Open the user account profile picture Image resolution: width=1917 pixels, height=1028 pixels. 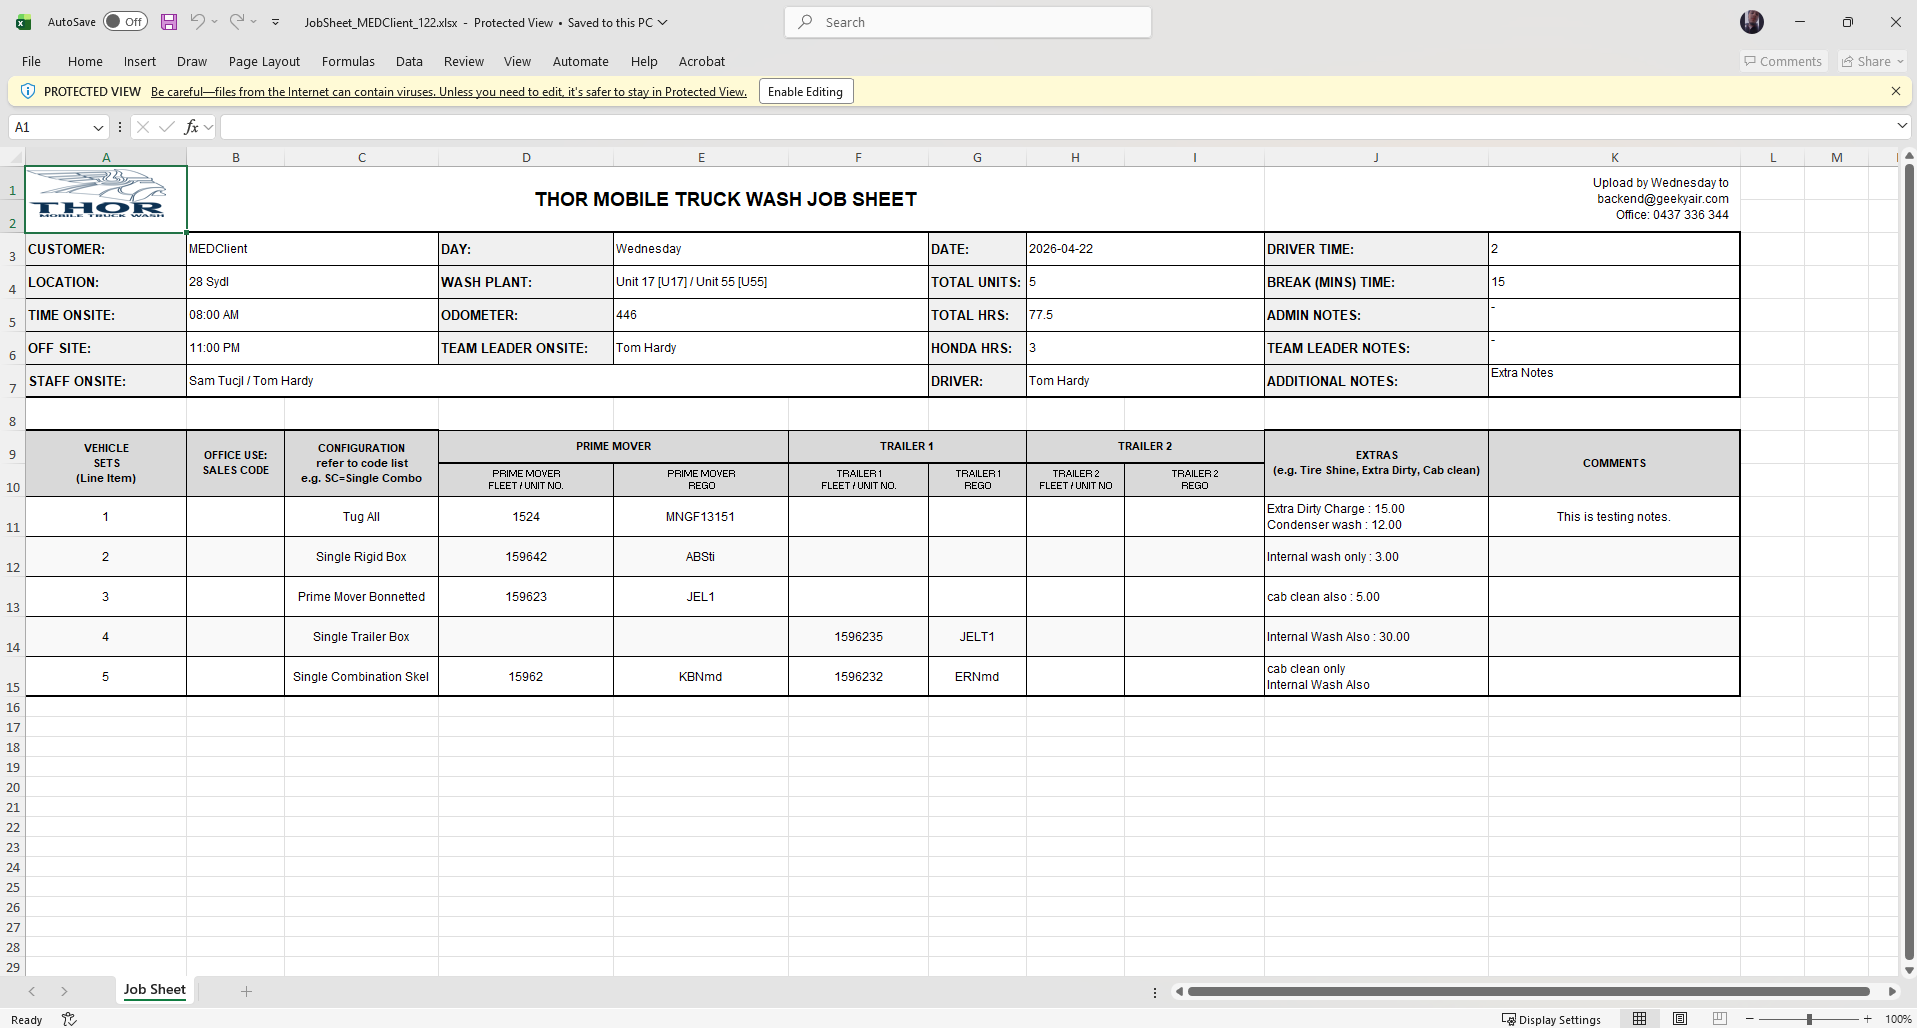click(1752, 22)
